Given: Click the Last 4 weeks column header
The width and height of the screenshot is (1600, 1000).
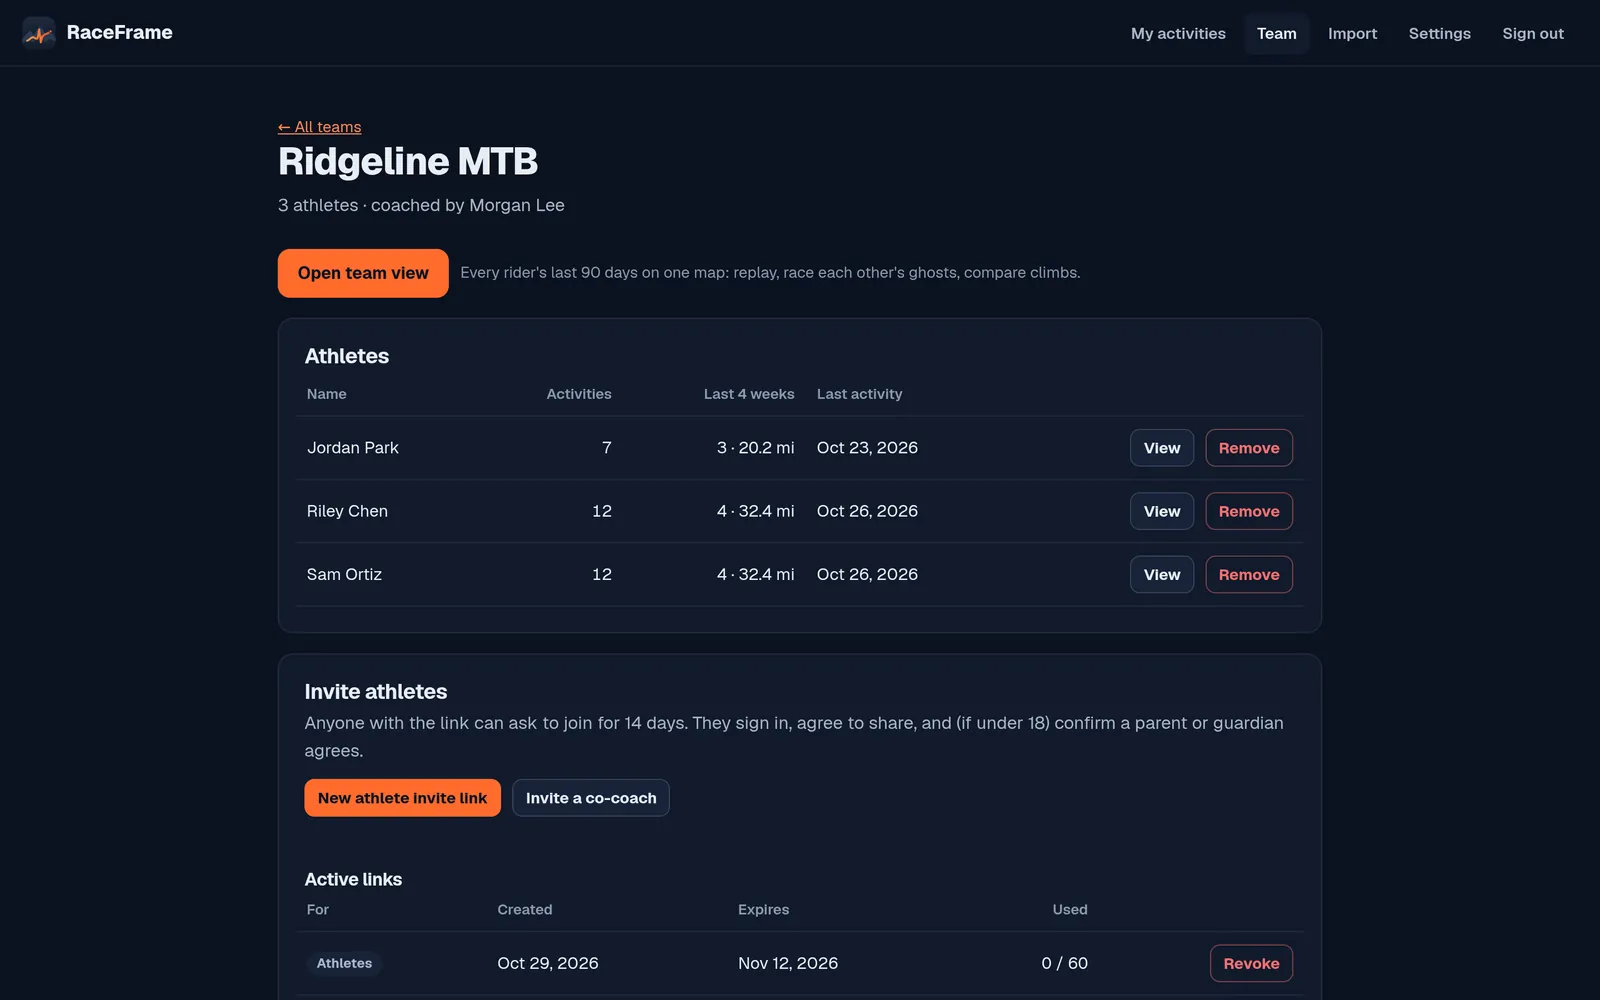Looking at the screenshot, I should 749,394.
